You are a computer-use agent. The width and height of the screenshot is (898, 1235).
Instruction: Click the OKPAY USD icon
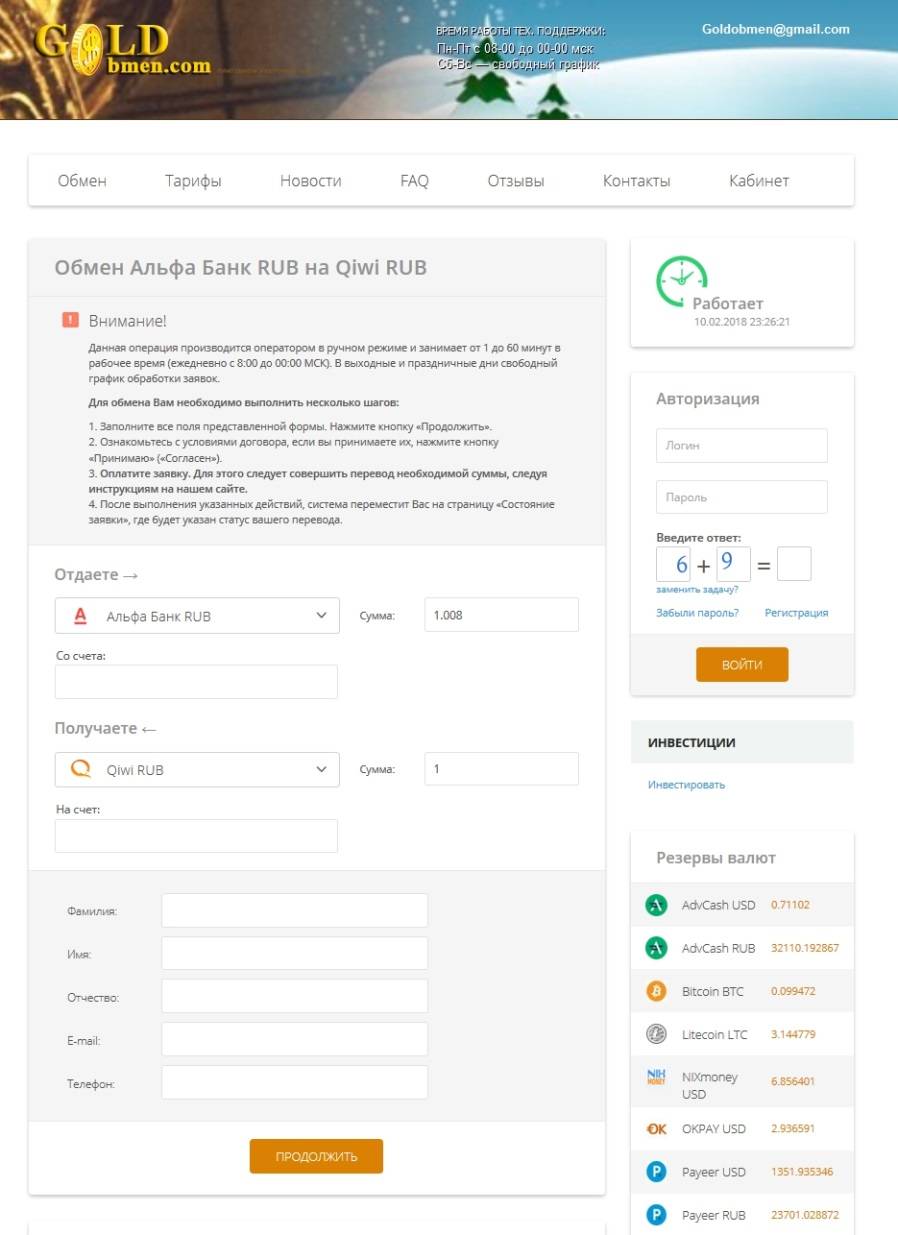click(x=656, y=1128)
